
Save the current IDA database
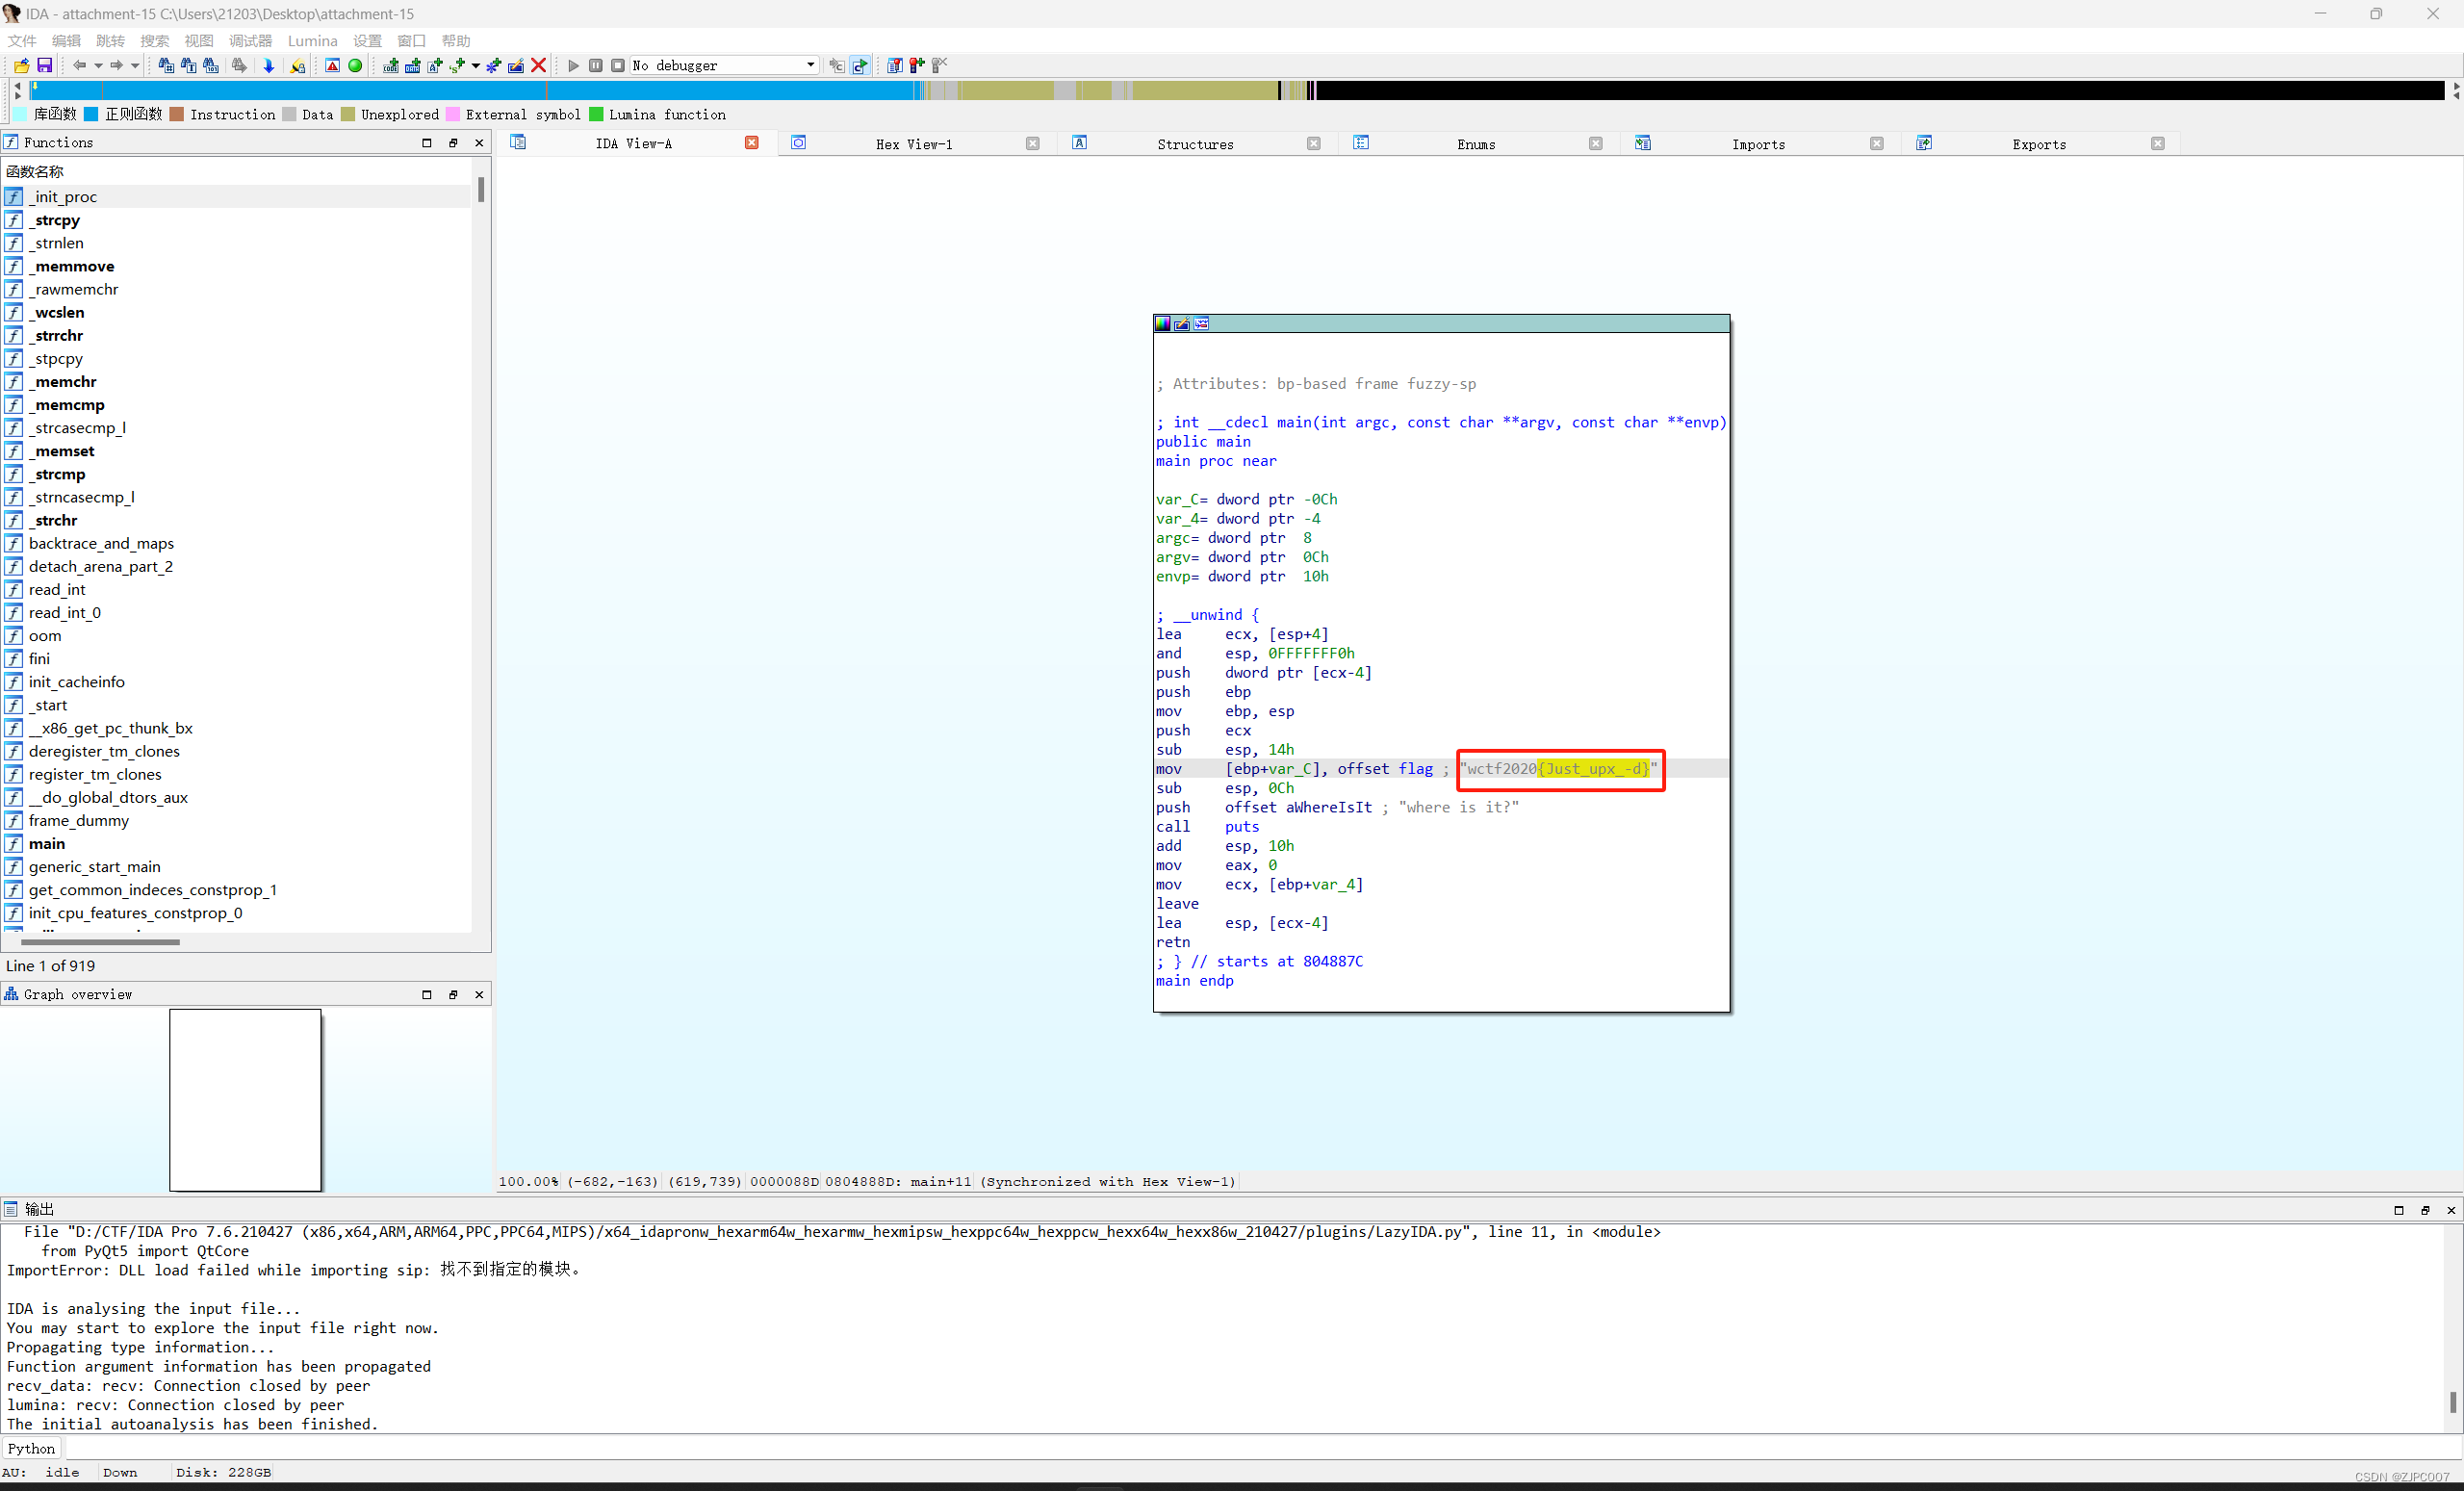click(x=46, y=65)
